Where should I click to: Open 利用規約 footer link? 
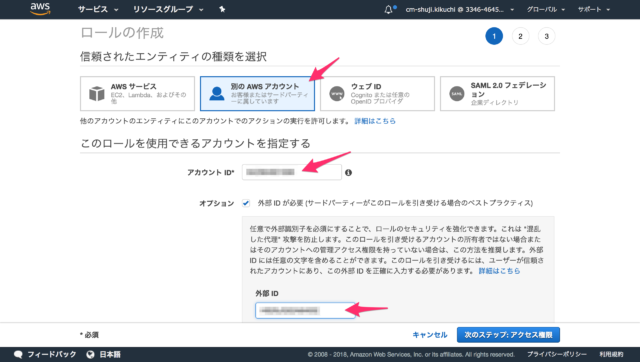coord(611,354)
